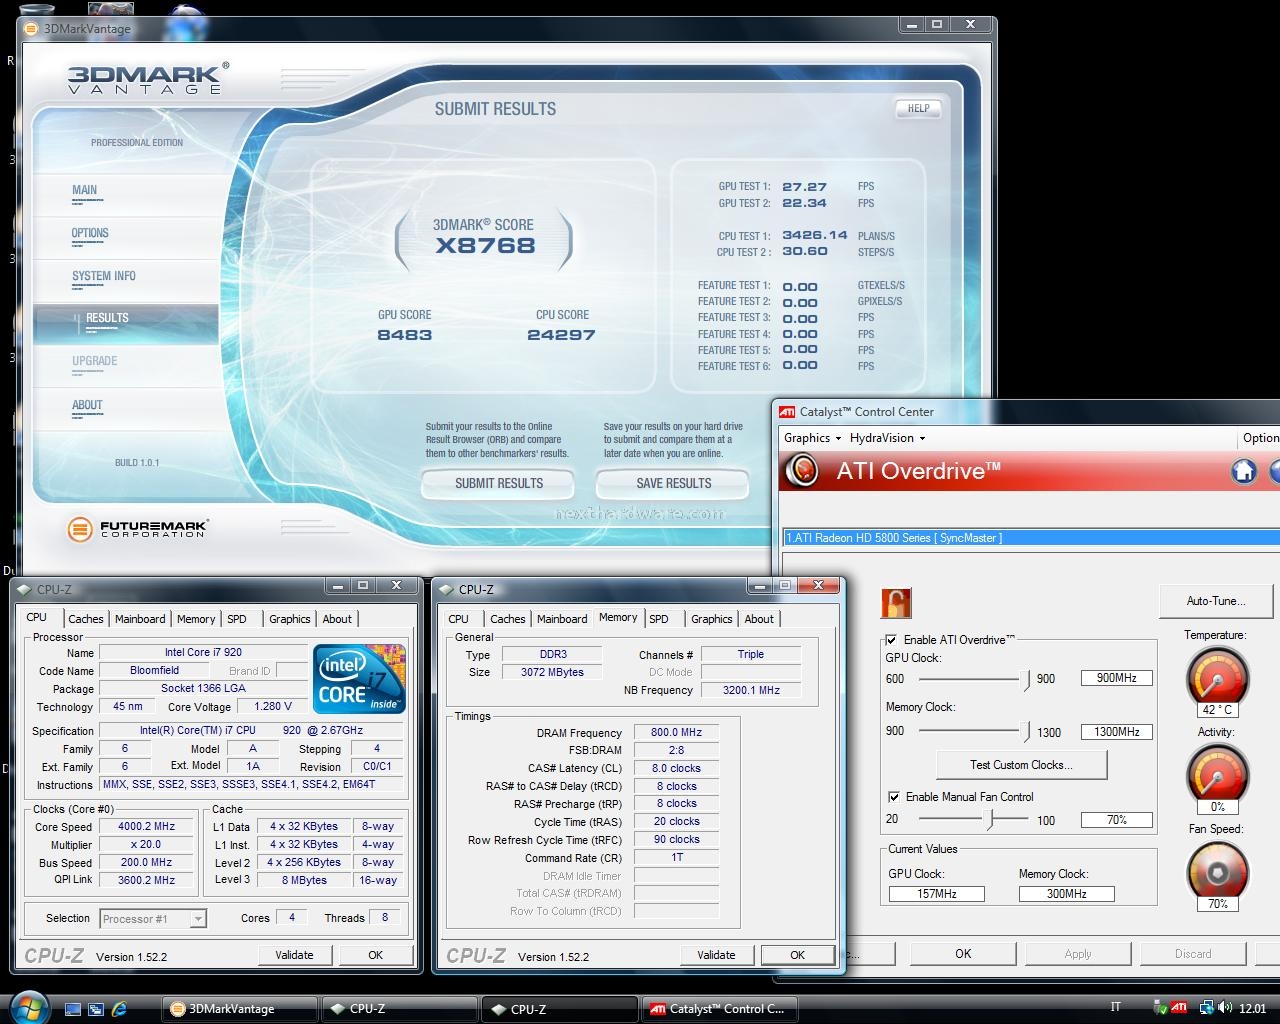The height and width of the screenshot is (1024, 1280).
Task: Go to MAIN section in 3DMark Vantage
Action: click(x=85, y=190)
